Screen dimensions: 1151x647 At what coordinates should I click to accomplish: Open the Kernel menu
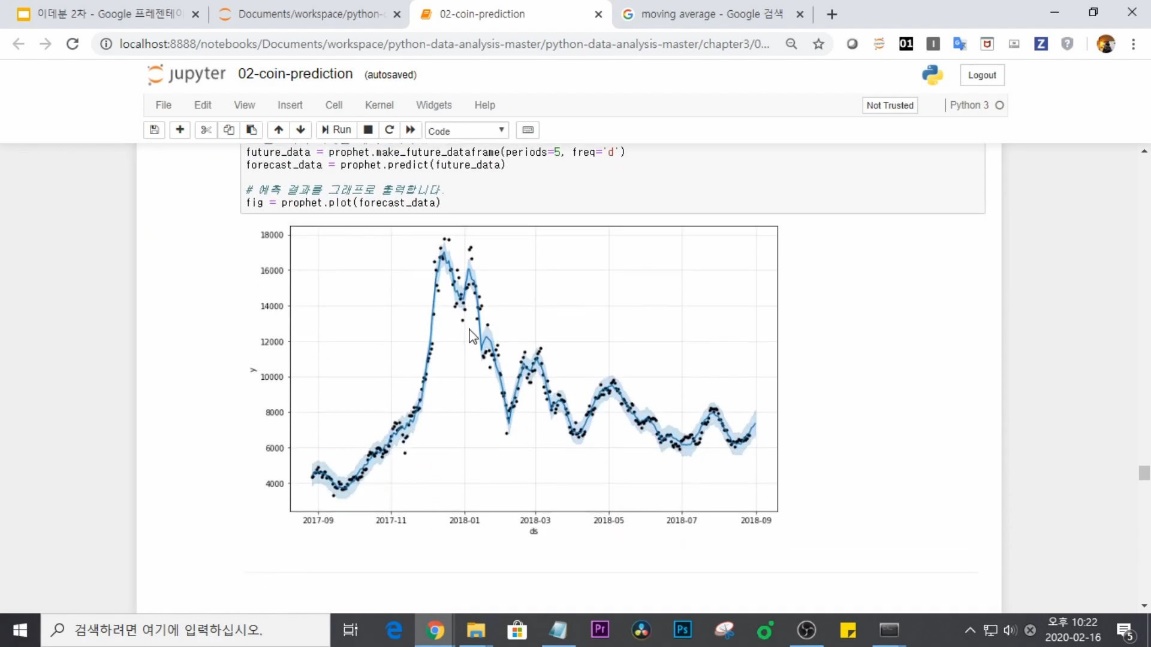coord(379,105)
